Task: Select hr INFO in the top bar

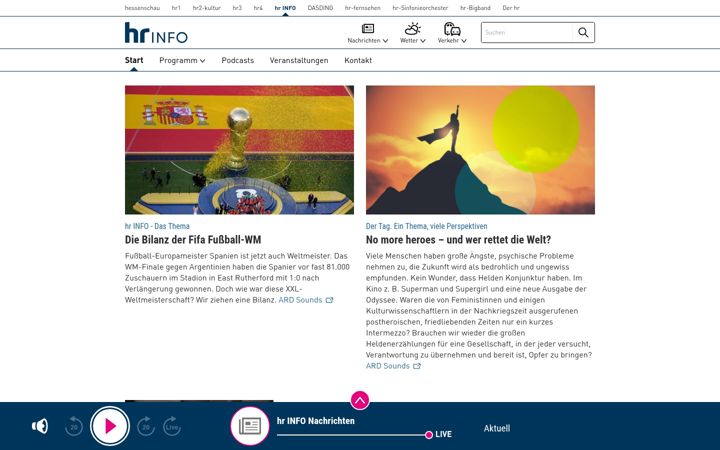Action: 285,8
